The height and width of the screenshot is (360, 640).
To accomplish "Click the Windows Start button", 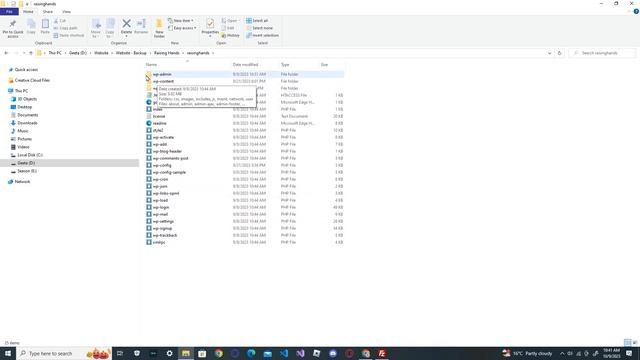I will point(8,353).
